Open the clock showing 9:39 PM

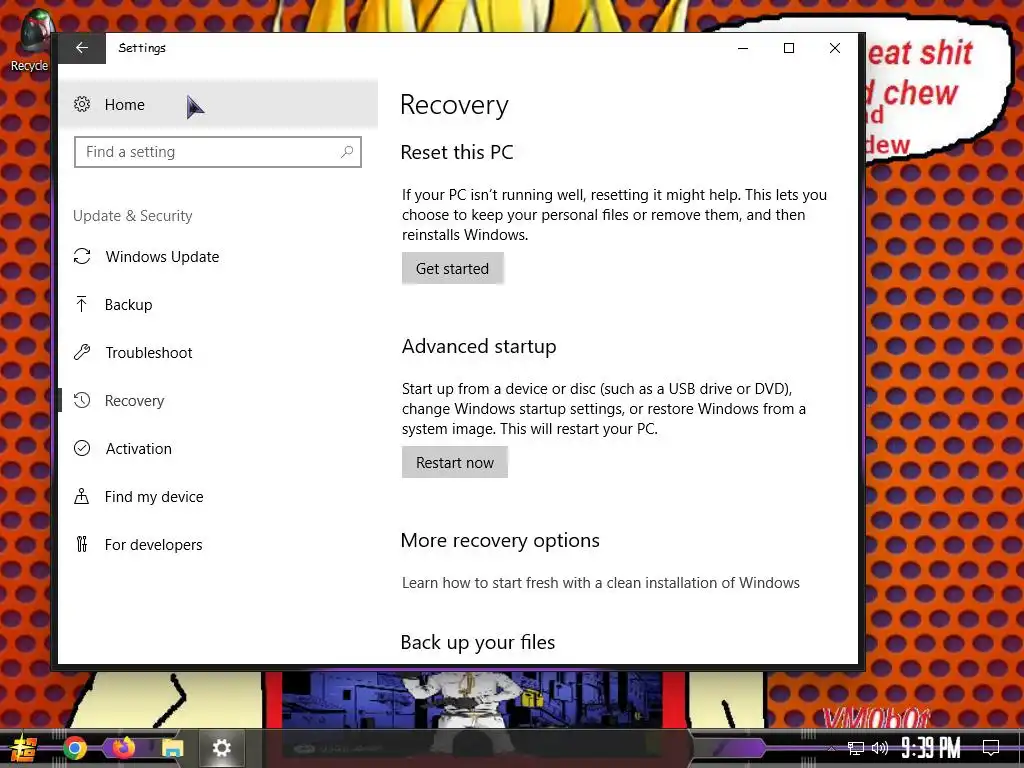tap(931, 748)
